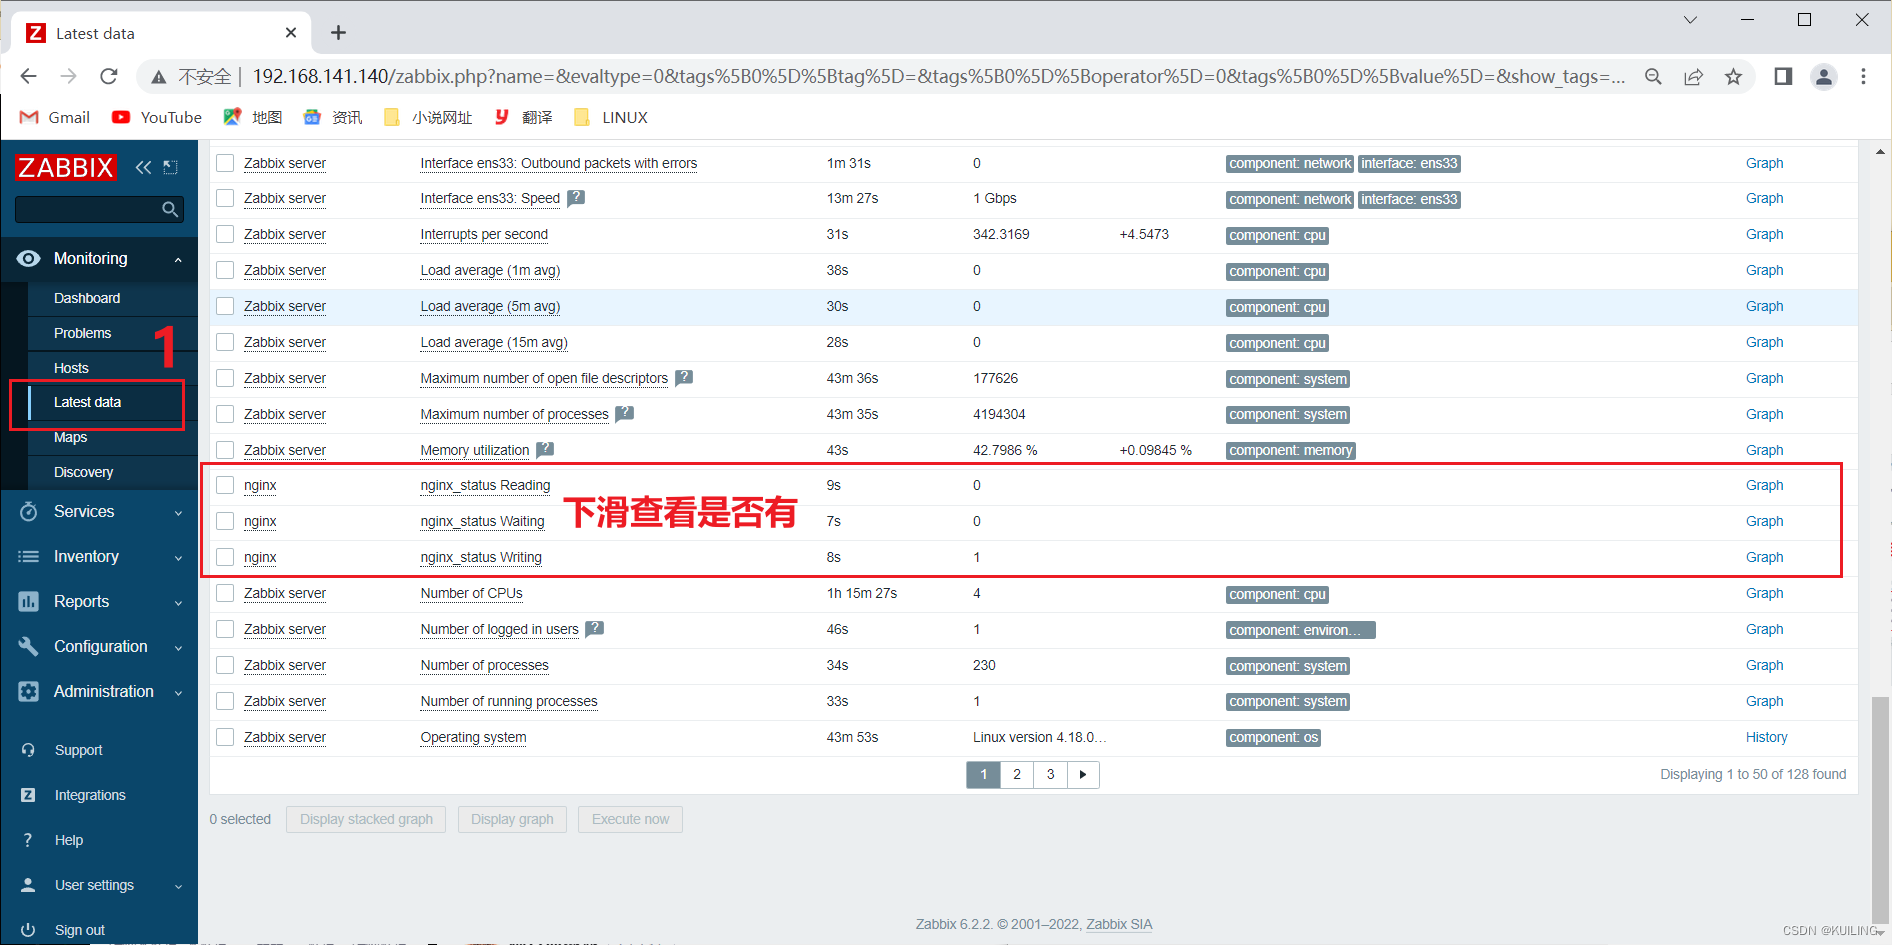Open Maps under Monitoring
This screenshot has height=945, width=1892.
tap(70, 437)
